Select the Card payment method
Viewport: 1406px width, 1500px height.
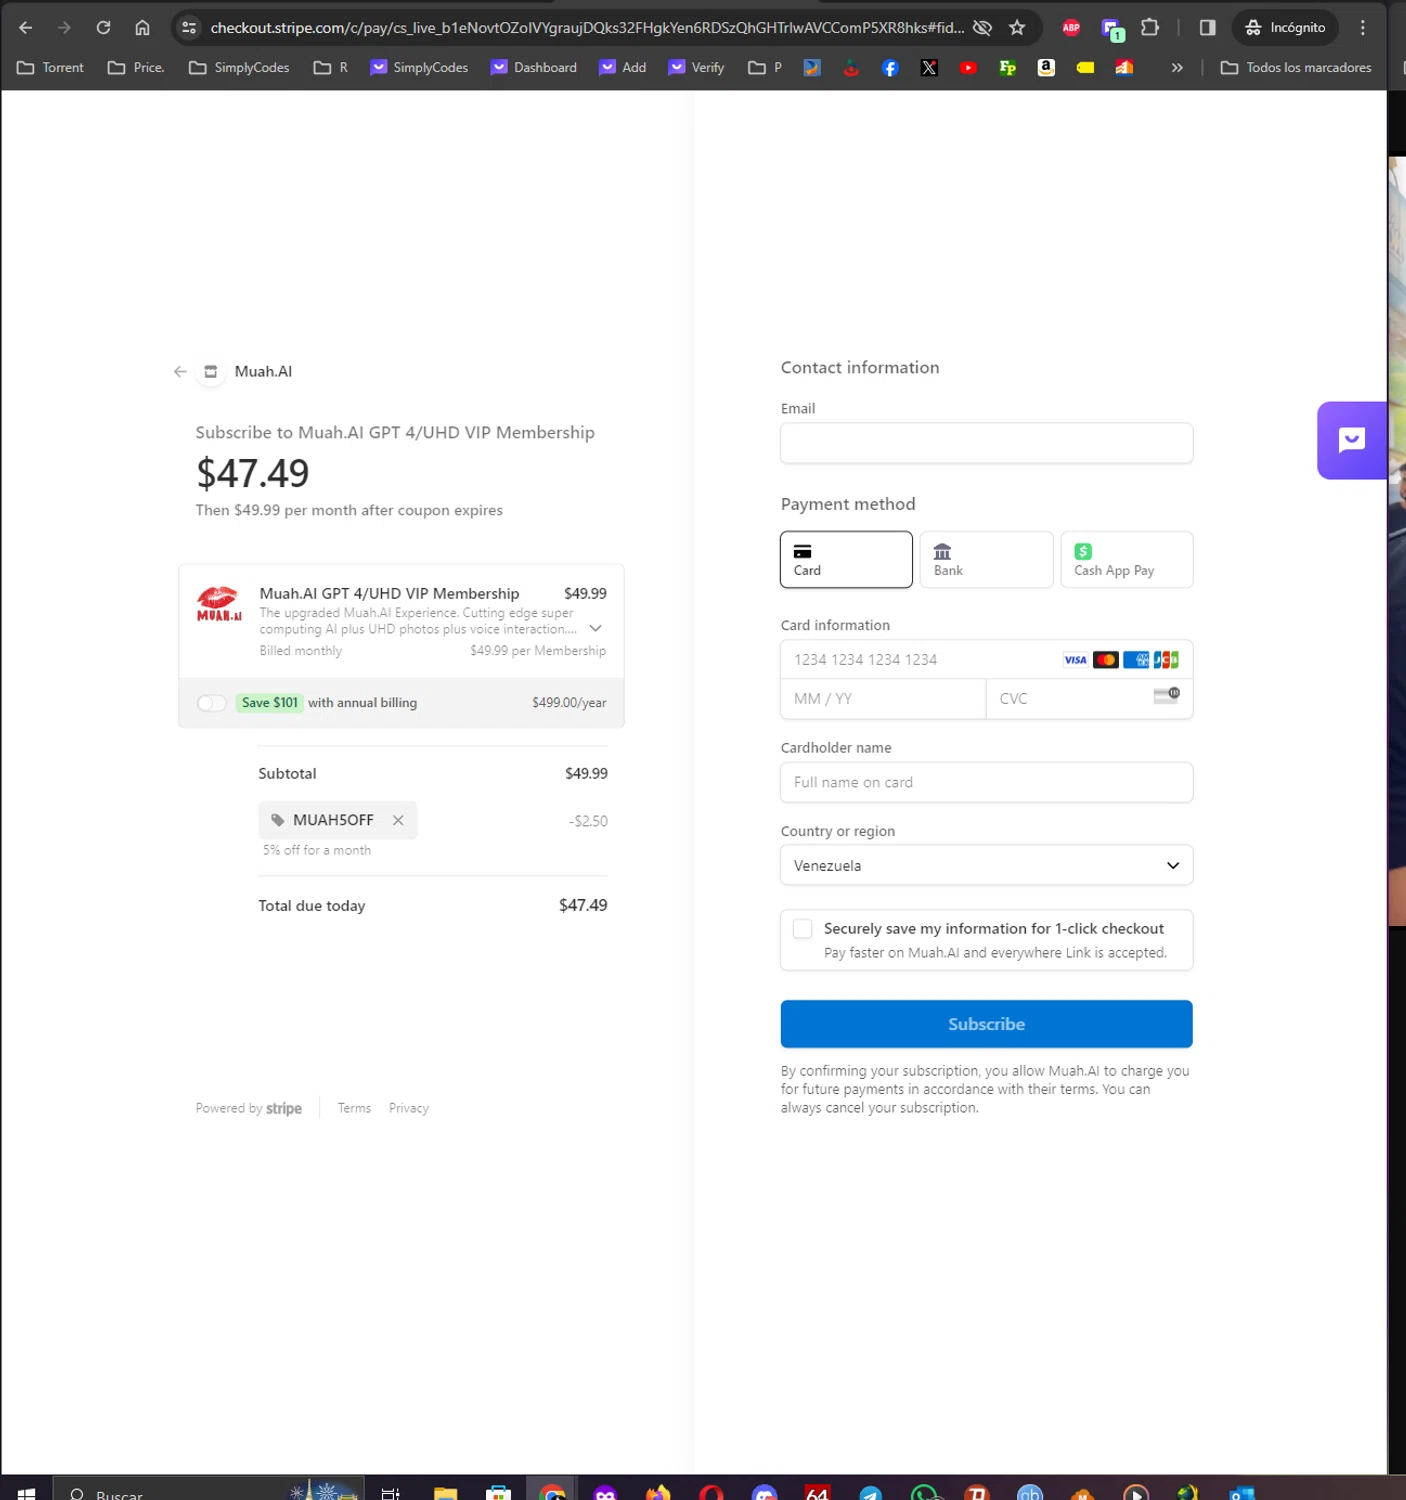click(846, 559)
